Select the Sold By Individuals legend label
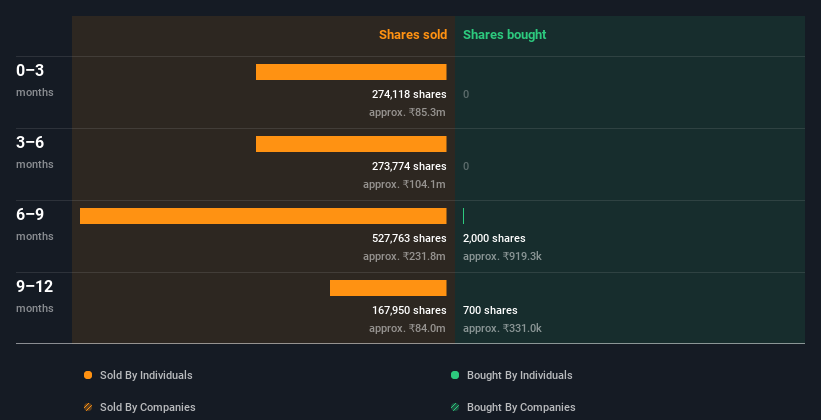The image size is (821, 420). pos(146,375)
